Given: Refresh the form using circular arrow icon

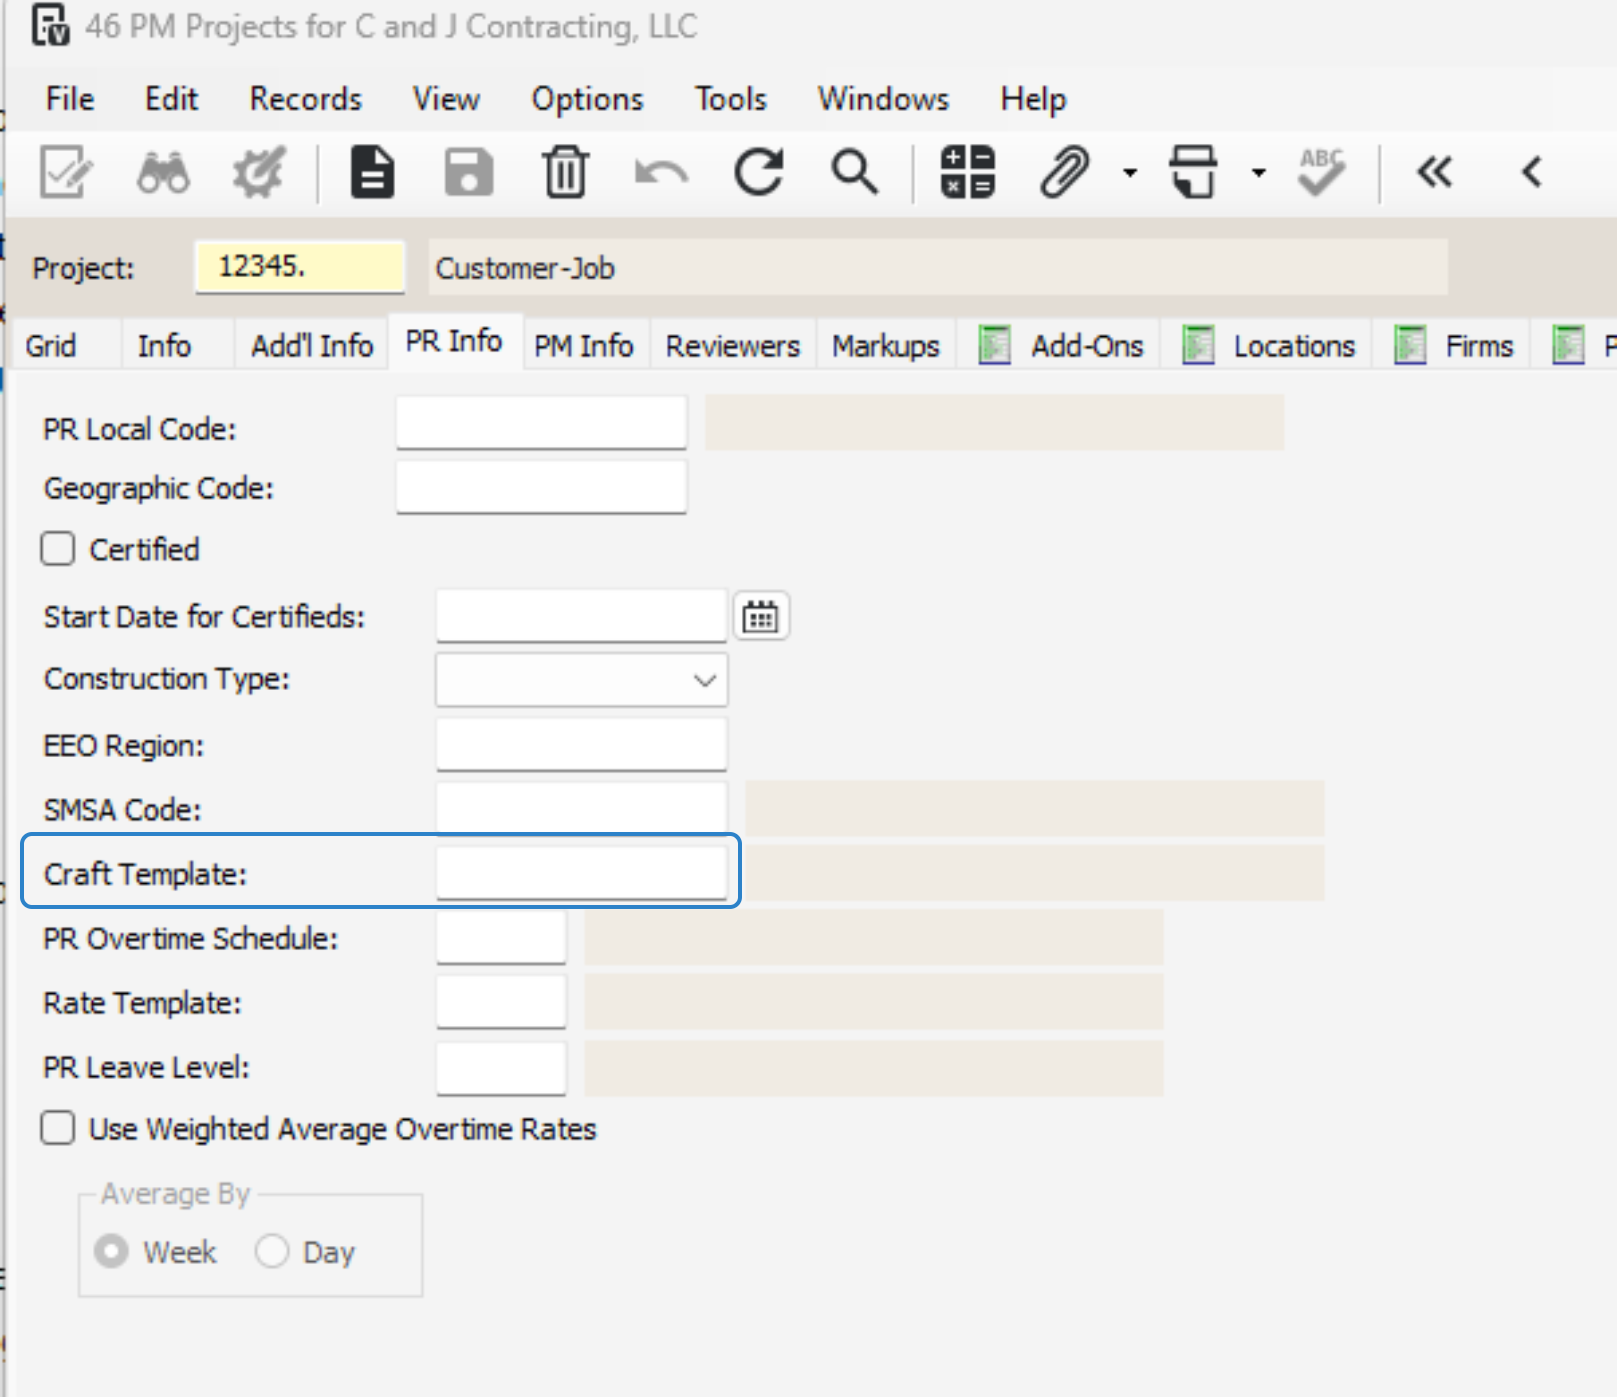Looking at the screenshot, I should point(758,173).
